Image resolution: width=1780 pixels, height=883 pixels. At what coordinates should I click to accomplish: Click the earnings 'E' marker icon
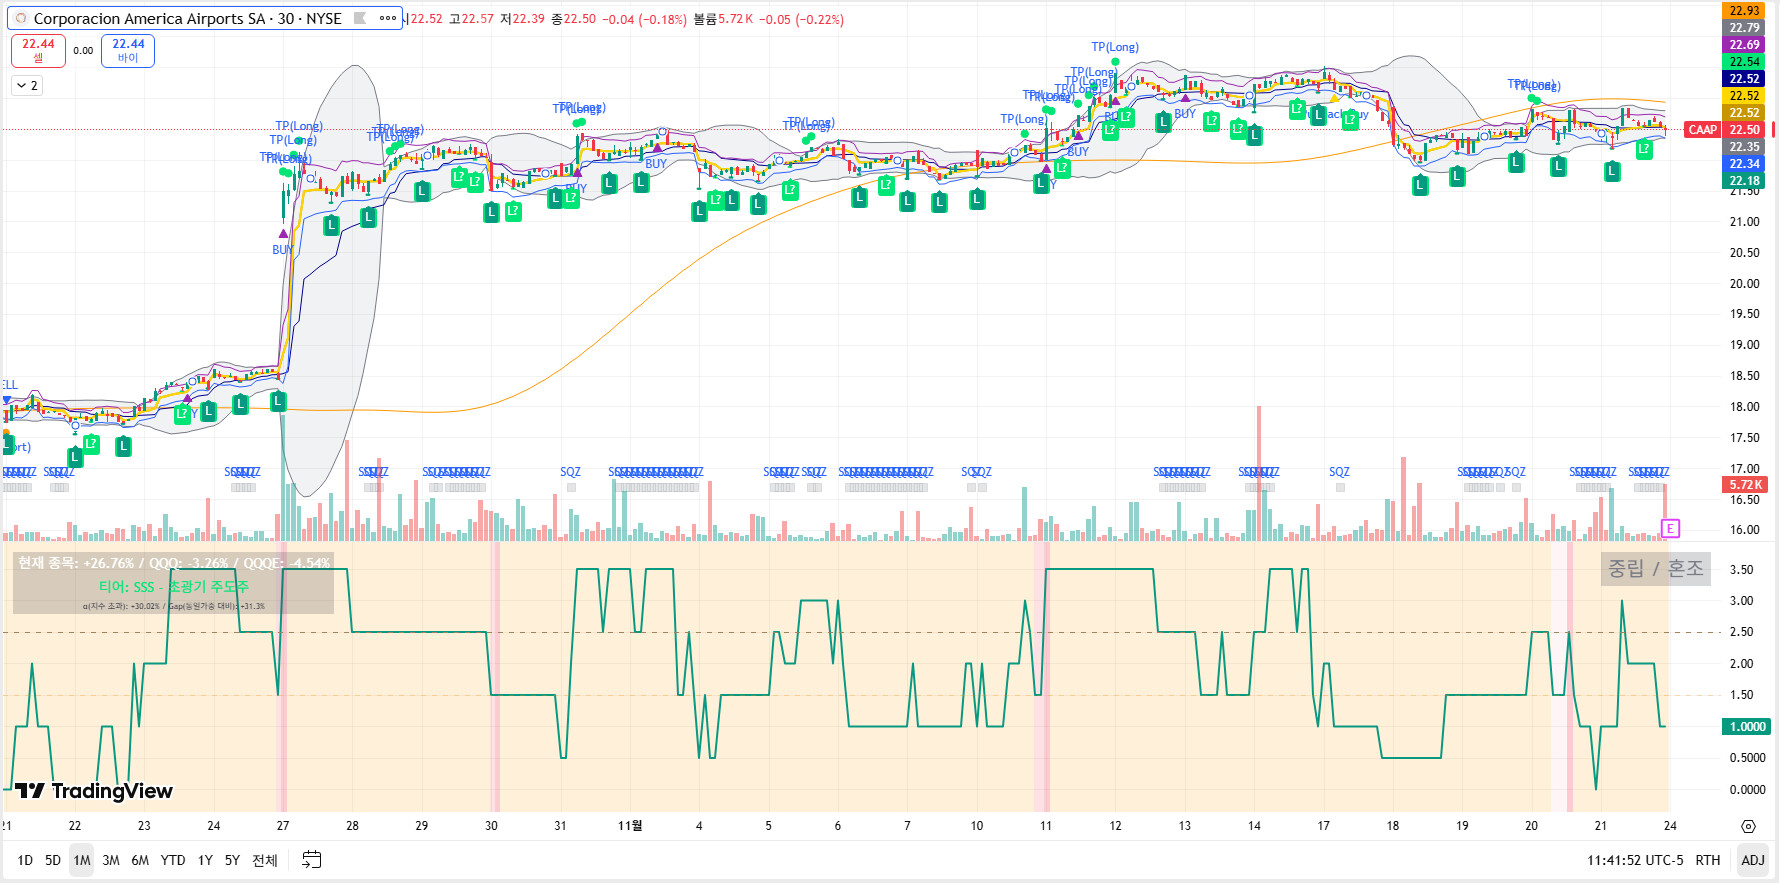click(x=1669, y=528)
